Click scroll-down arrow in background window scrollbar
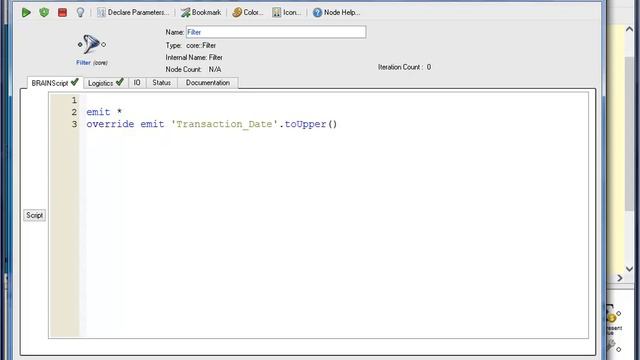Image resolution: width=640 pixels, height=360 pixels. [x=629, y=269]
